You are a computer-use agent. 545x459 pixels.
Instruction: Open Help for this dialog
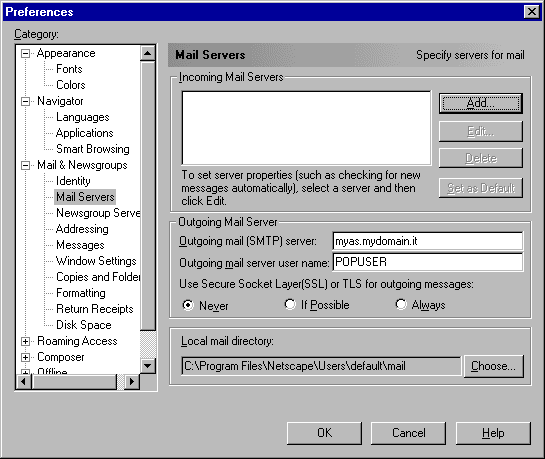pos(493,433)
